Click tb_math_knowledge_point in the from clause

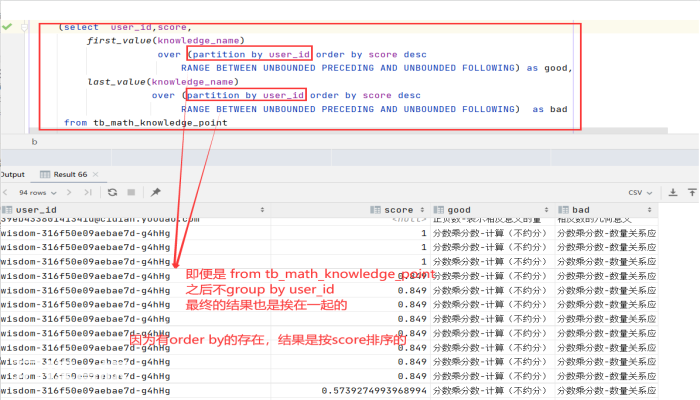click(160, 123)
